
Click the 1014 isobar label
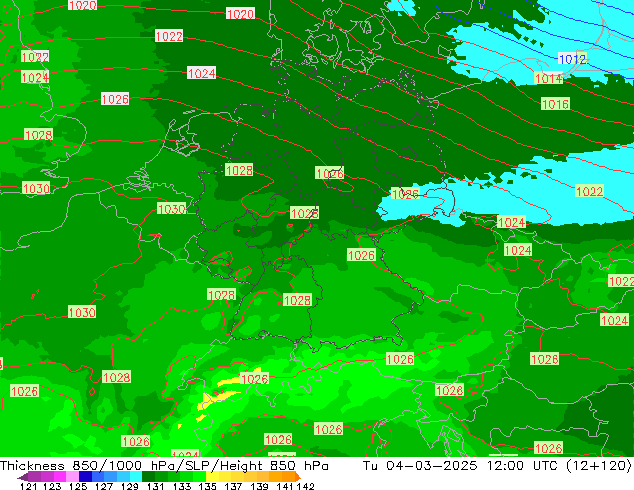tap(549, 78)
